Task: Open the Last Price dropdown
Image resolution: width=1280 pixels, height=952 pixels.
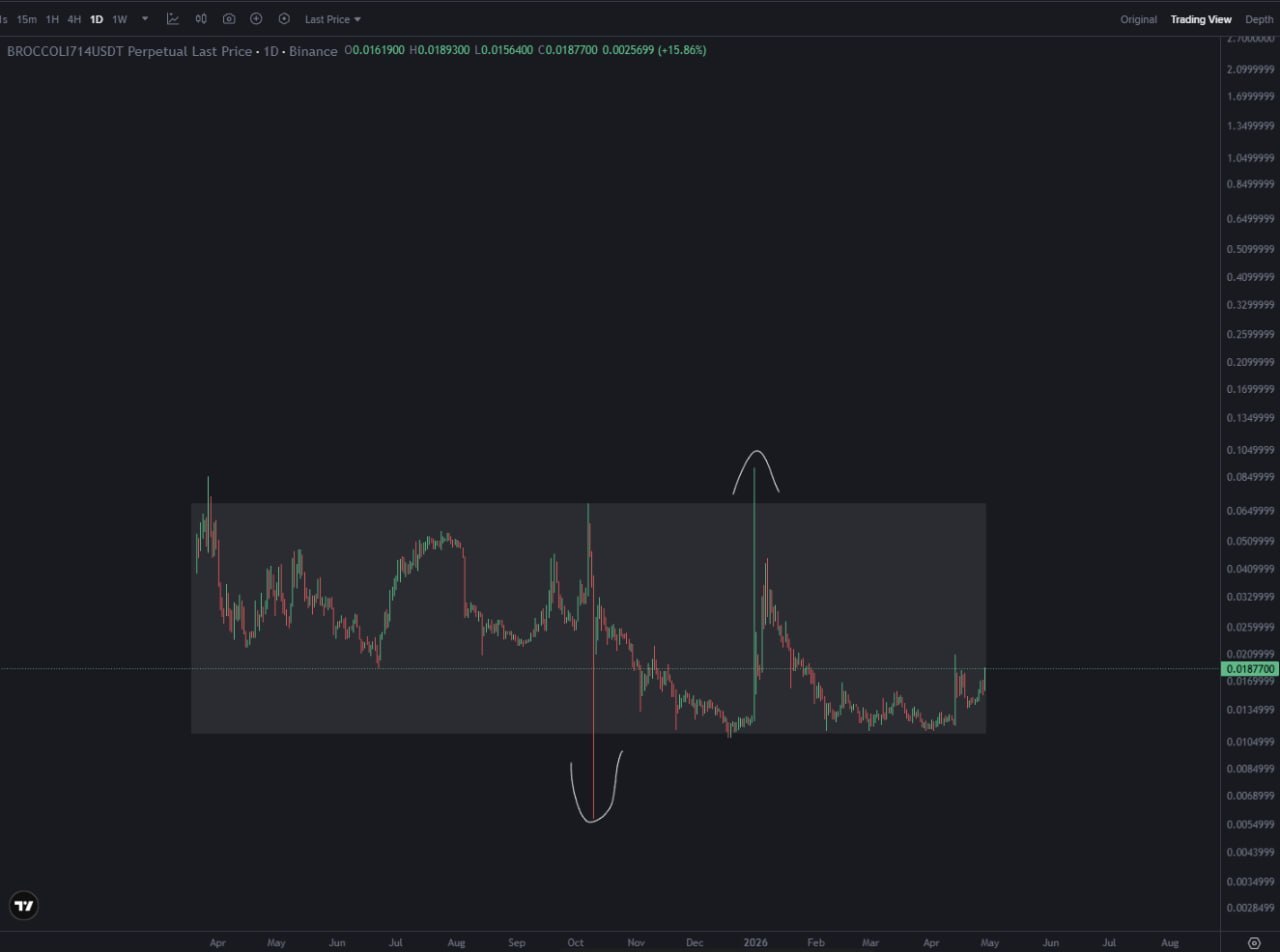Action: pyautogui.click(x=333, y=19)
